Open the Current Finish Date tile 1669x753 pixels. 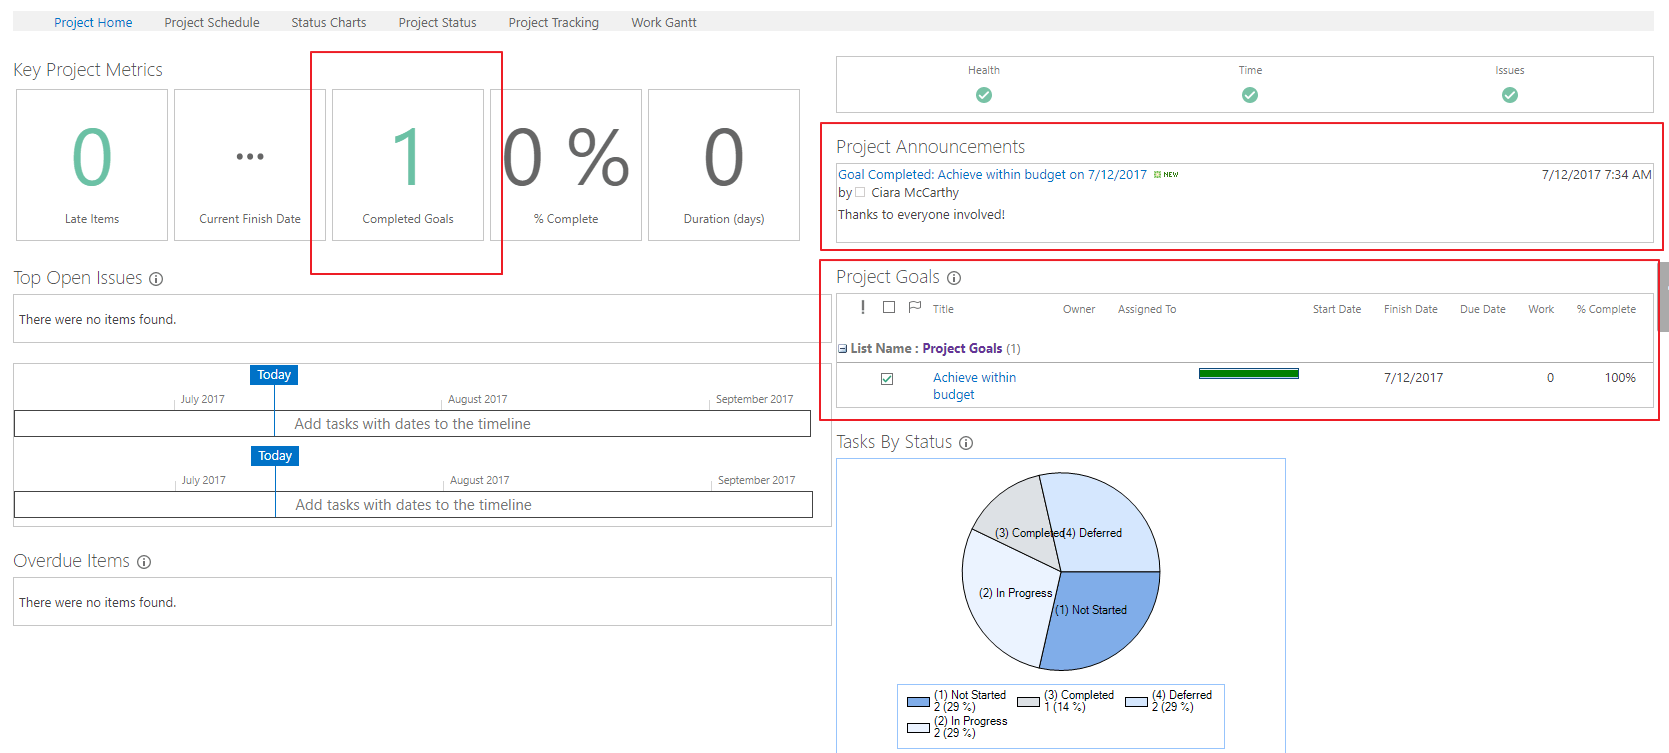tap(250, 165)
